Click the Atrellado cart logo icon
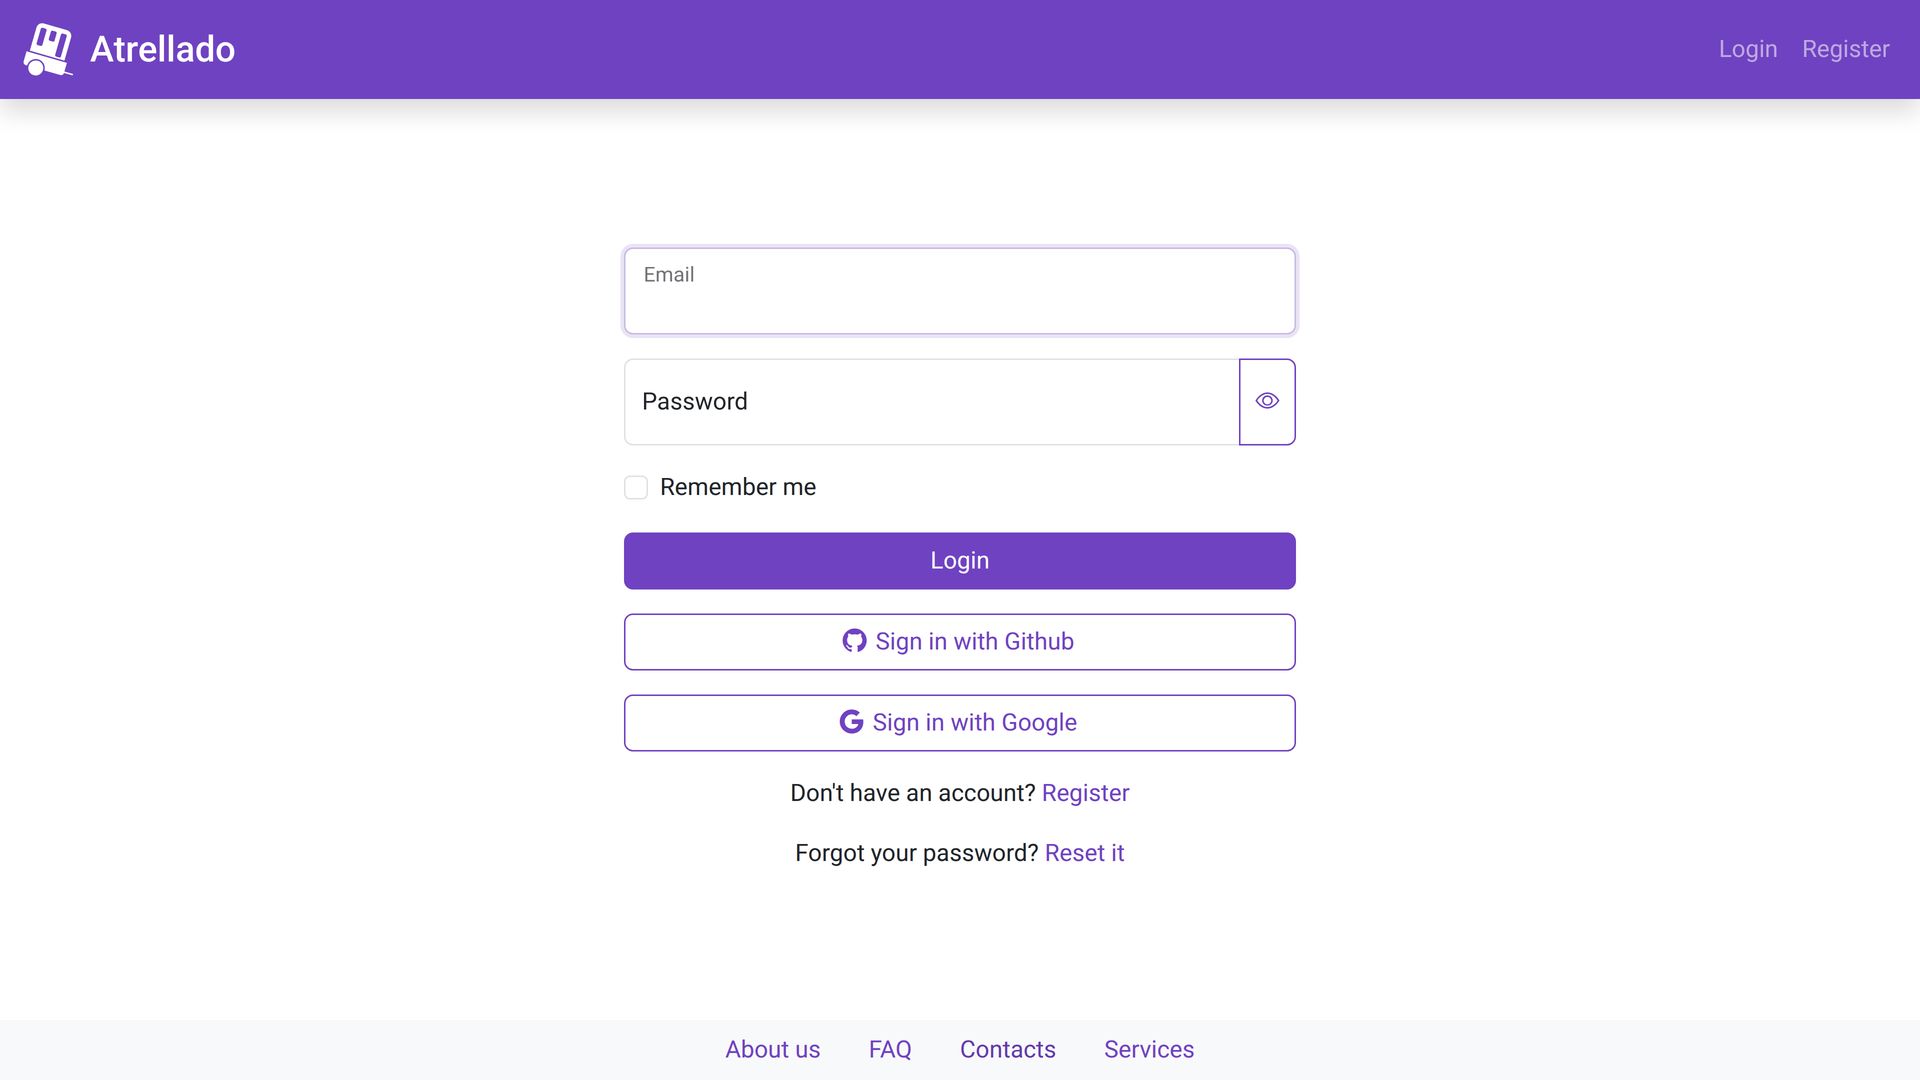 (48, 50)
